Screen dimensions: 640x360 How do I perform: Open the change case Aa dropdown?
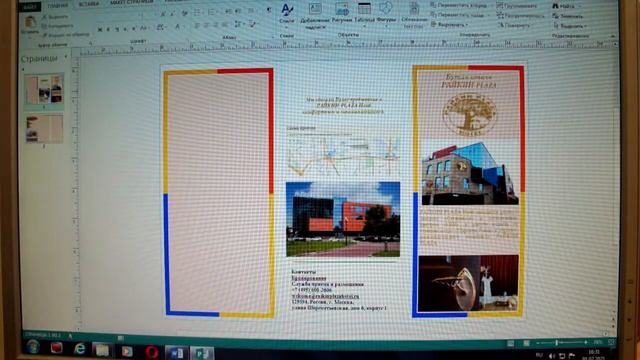coord(144,28)
